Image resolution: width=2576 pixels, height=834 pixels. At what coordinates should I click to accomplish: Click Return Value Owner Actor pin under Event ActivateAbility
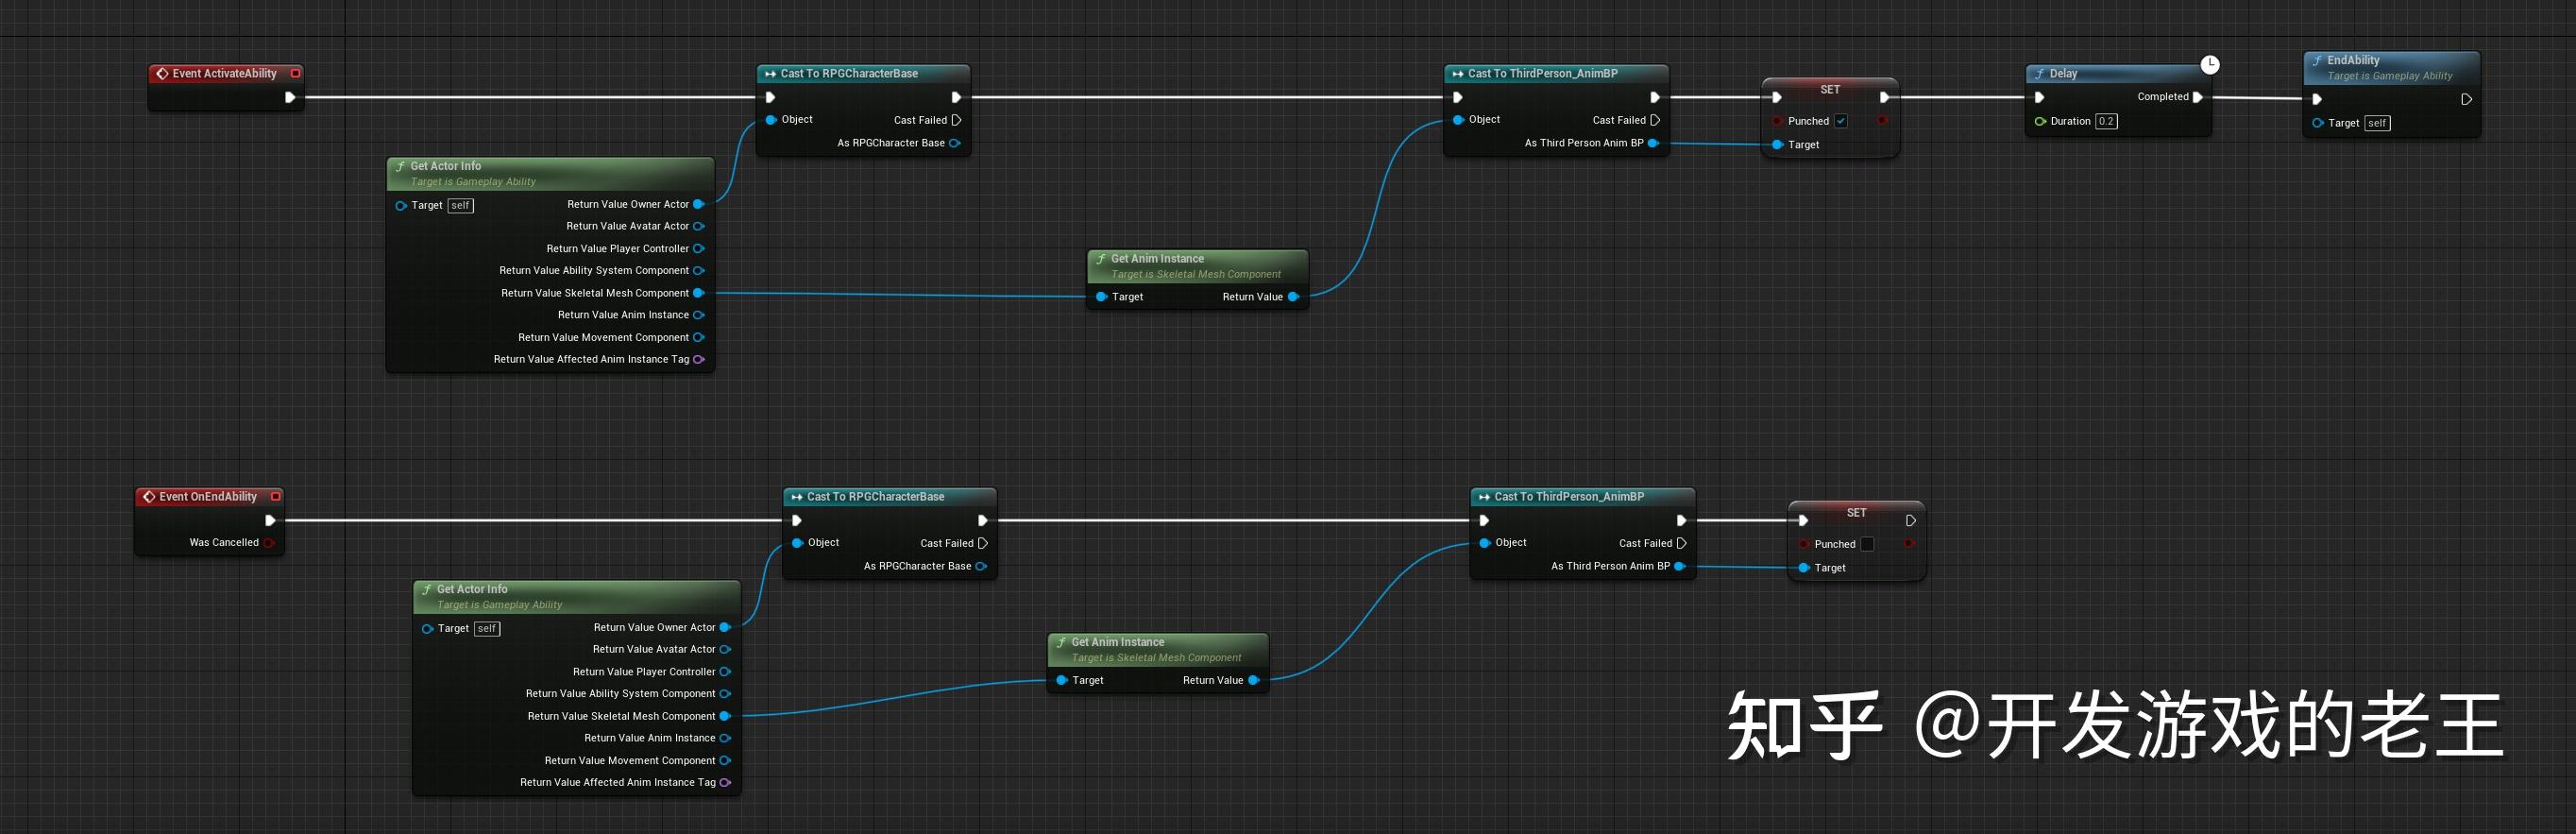(698, 204)
